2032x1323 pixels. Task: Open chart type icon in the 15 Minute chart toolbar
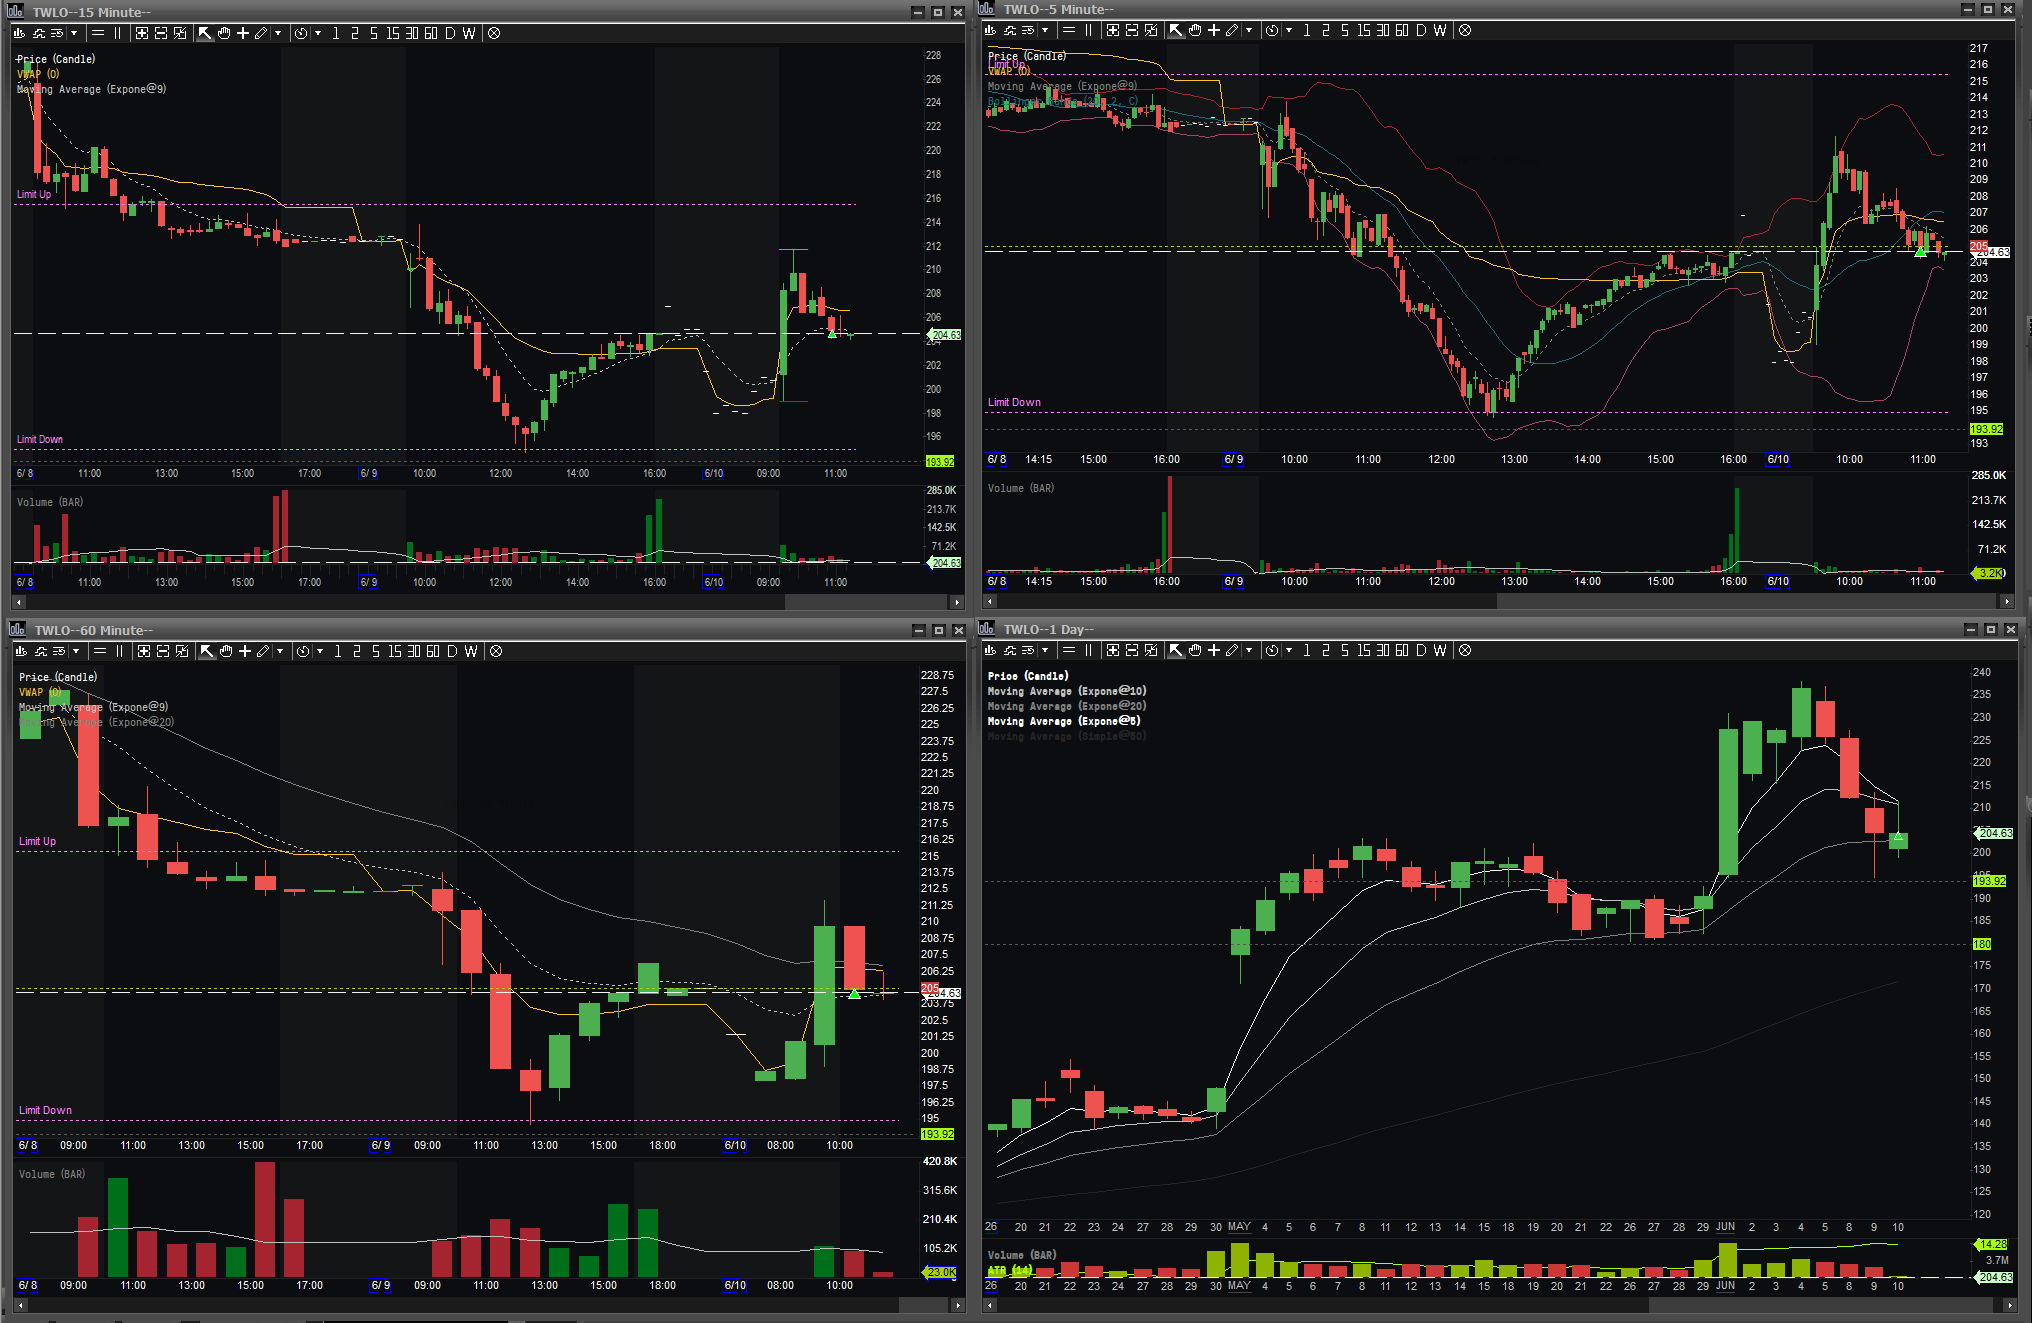(x=20, y=33)
